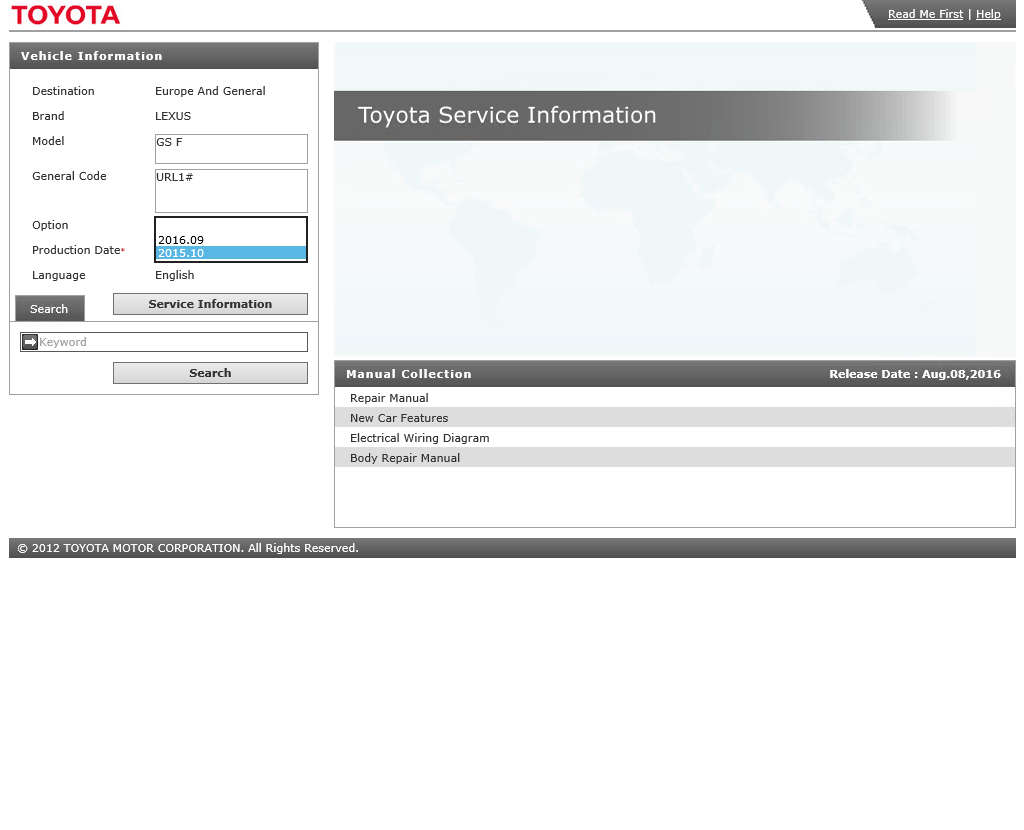Image resolution: width=1024 pixels, height=830 pixels.
Task: Click the Release Date Aug.08,2016 text
Action: [x=915, y=374]
